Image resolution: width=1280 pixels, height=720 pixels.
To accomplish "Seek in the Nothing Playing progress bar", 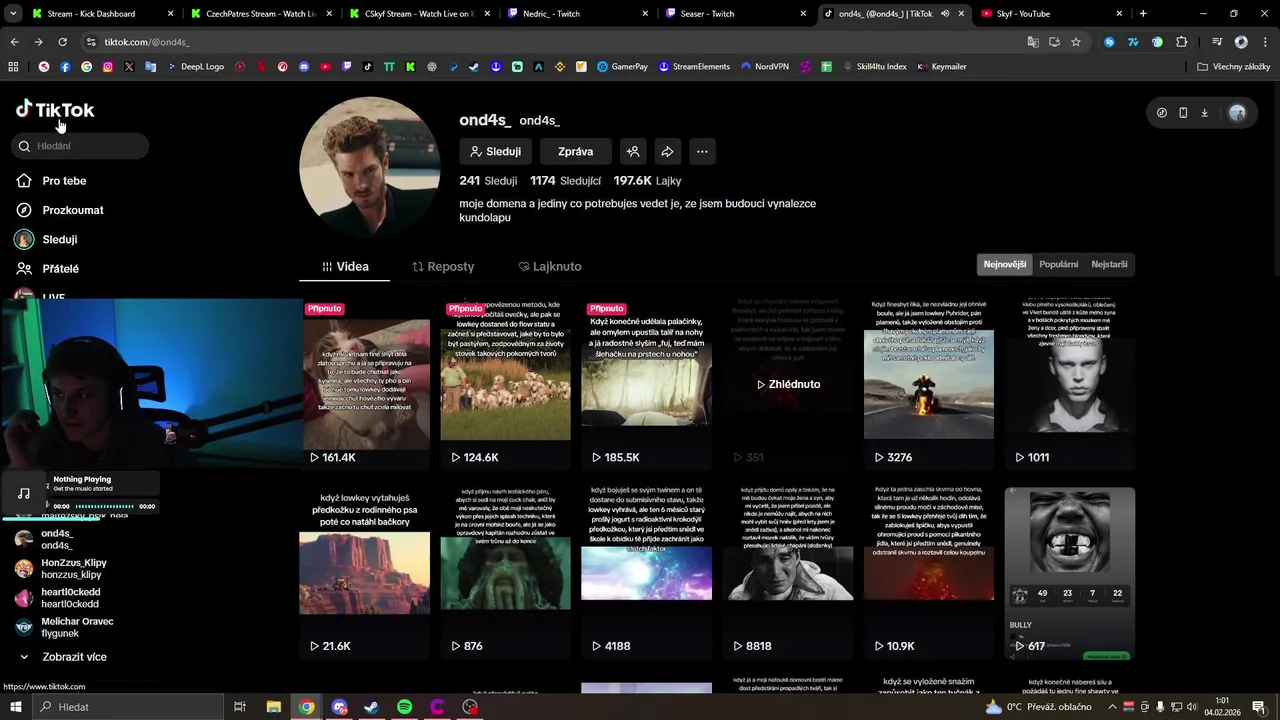I will click(105, 507).
